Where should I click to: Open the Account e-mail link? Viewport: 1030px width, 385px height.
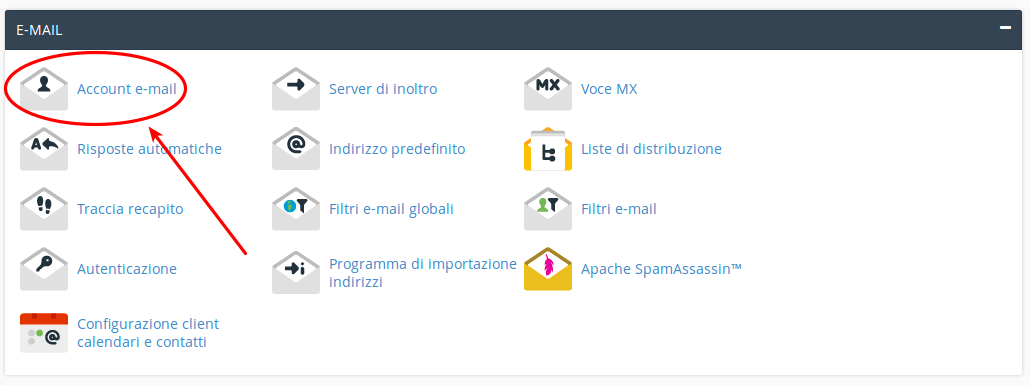tap(127, 89)
